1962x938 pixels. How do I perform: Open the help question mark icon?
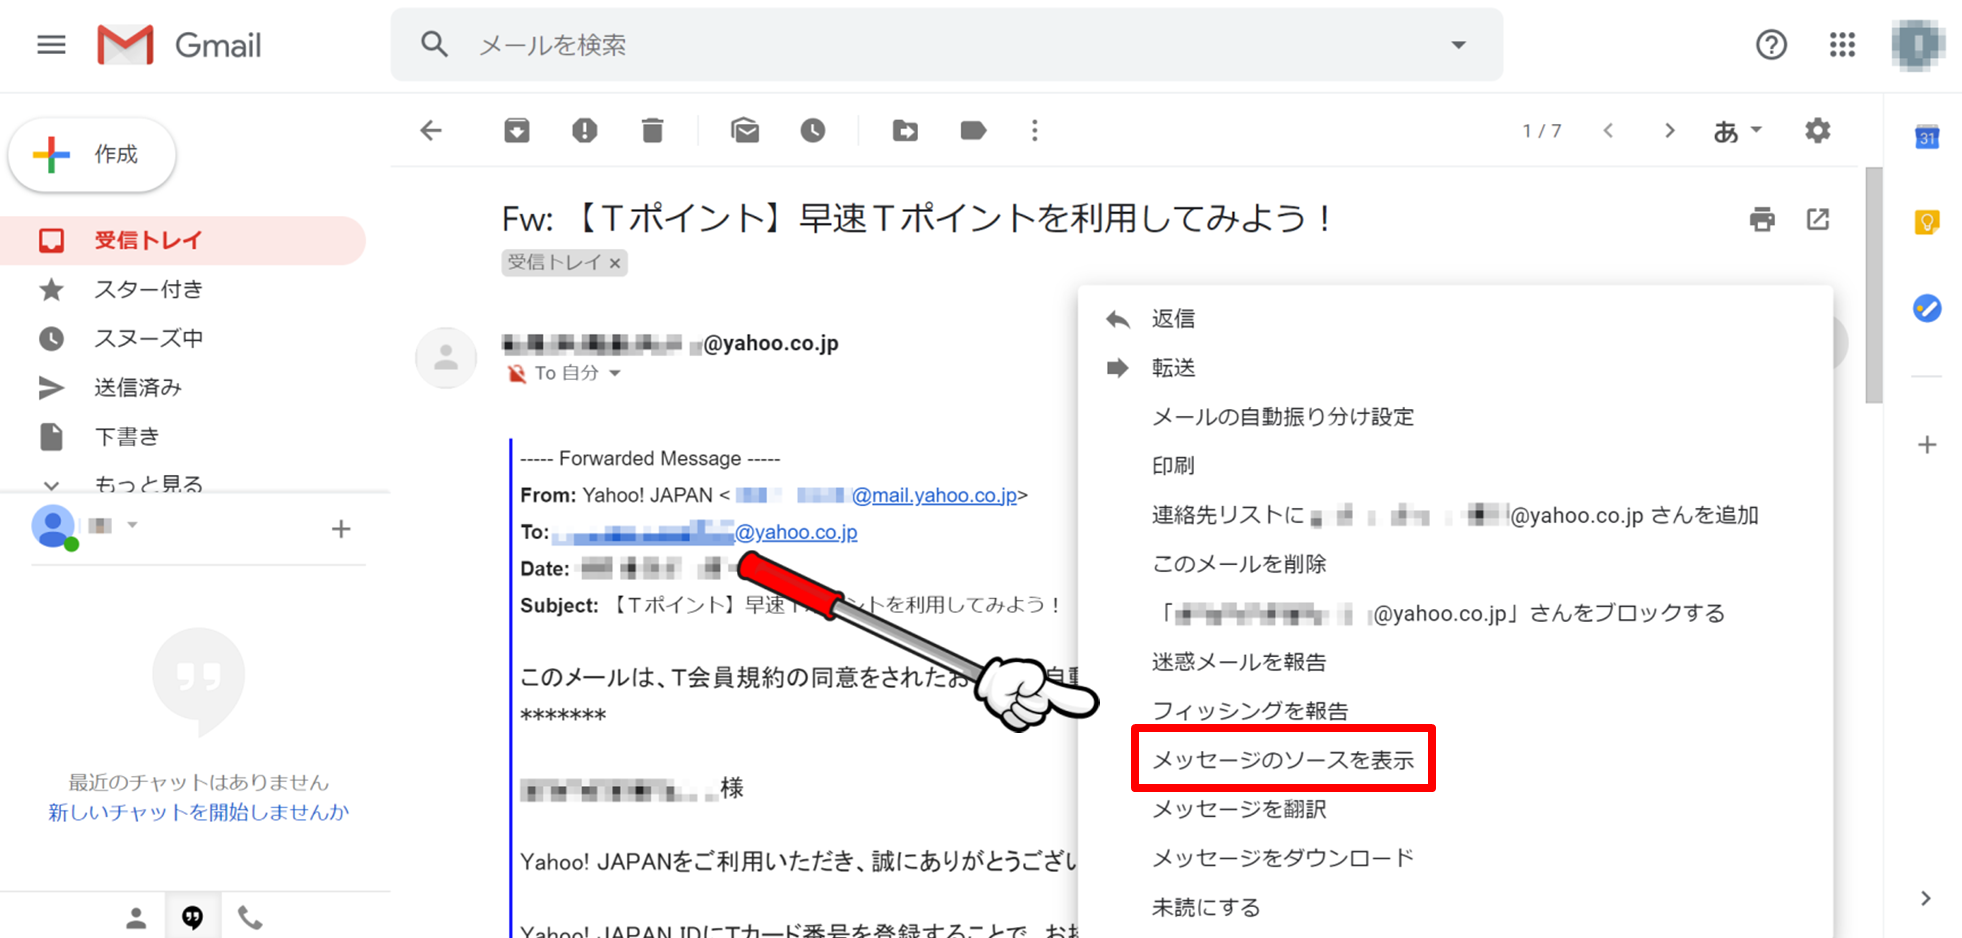(1771, 45)
